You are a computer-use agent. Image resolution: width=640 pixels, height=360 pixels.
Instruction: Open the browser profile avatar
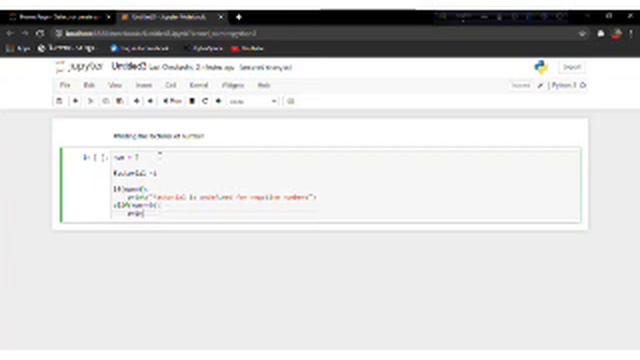click(x=617, y=33)
